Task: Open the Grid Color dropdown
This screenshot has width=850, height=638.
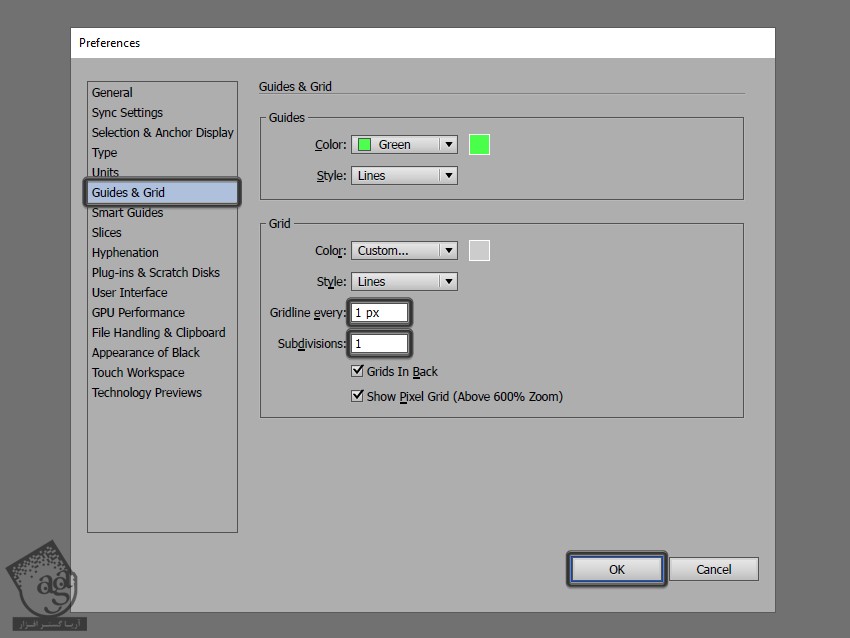Action: pyautogui.click(x=404, y=251)
